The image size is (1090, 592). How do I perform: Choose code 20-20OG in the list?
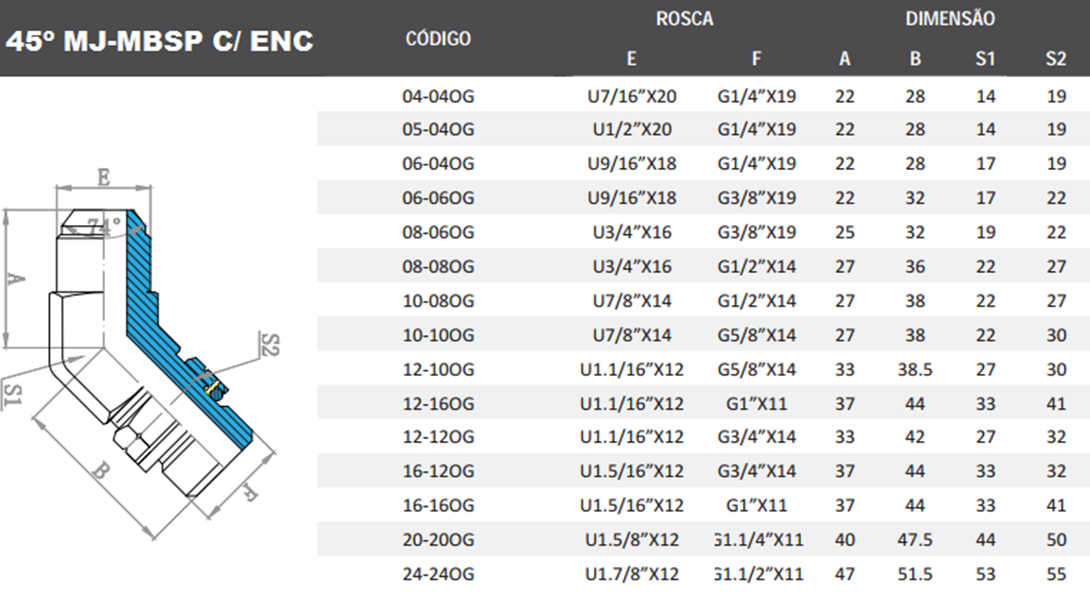(438, 540)
